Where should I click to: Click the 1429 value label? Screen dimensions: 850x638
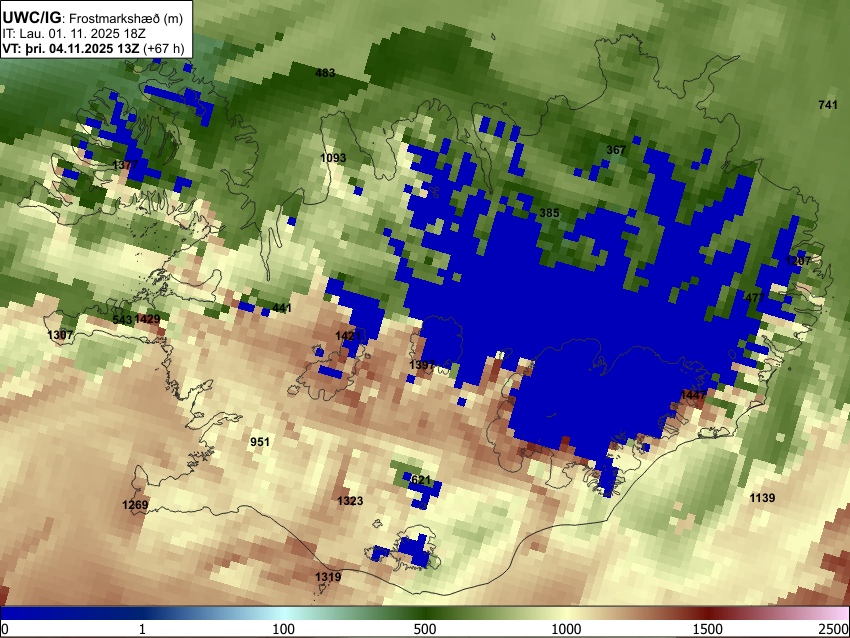tap(147, 319)
